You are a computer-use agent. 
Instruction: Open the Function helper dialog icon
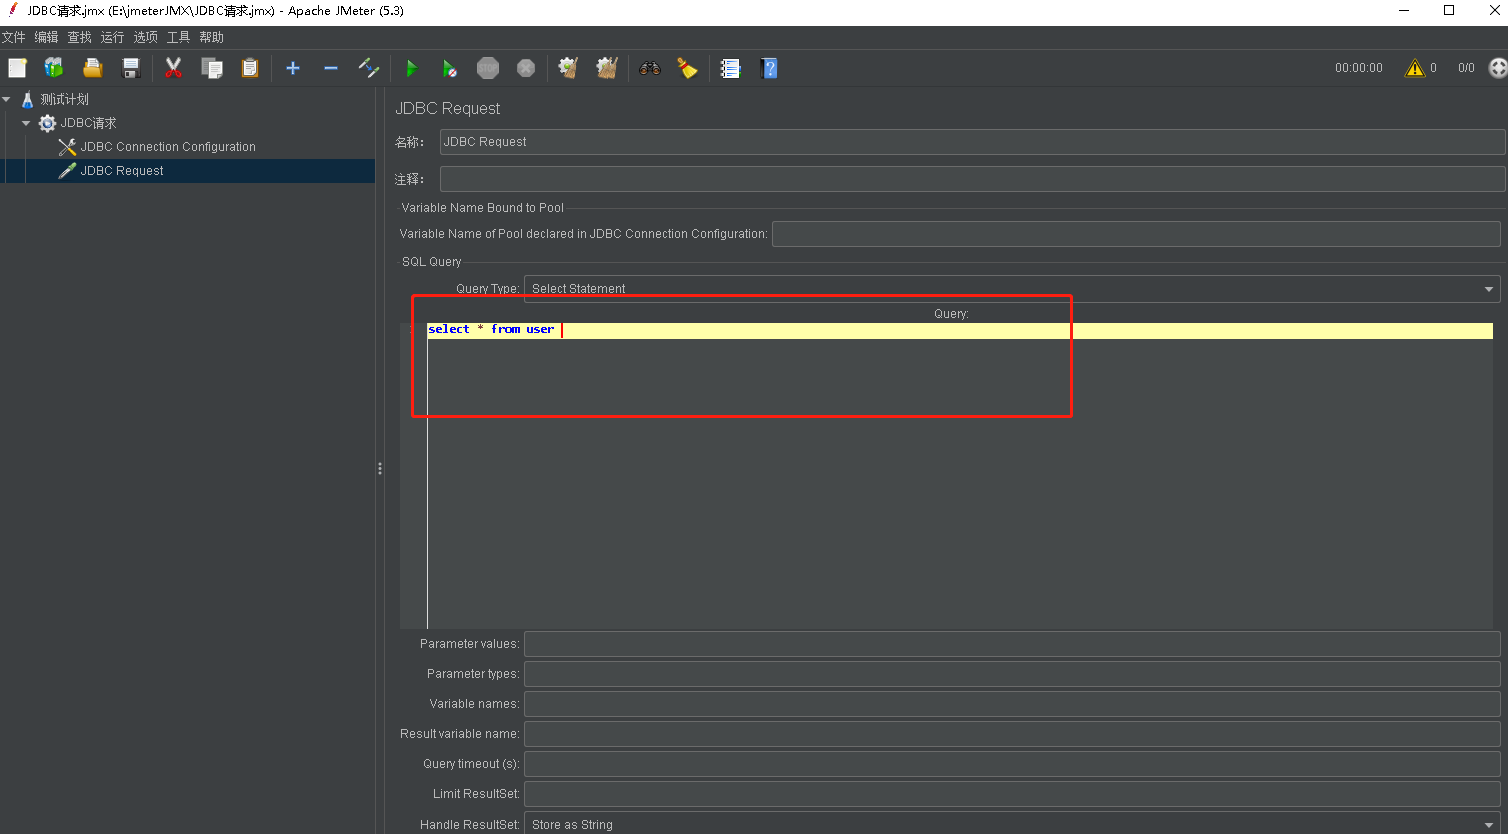pos(730,68)
